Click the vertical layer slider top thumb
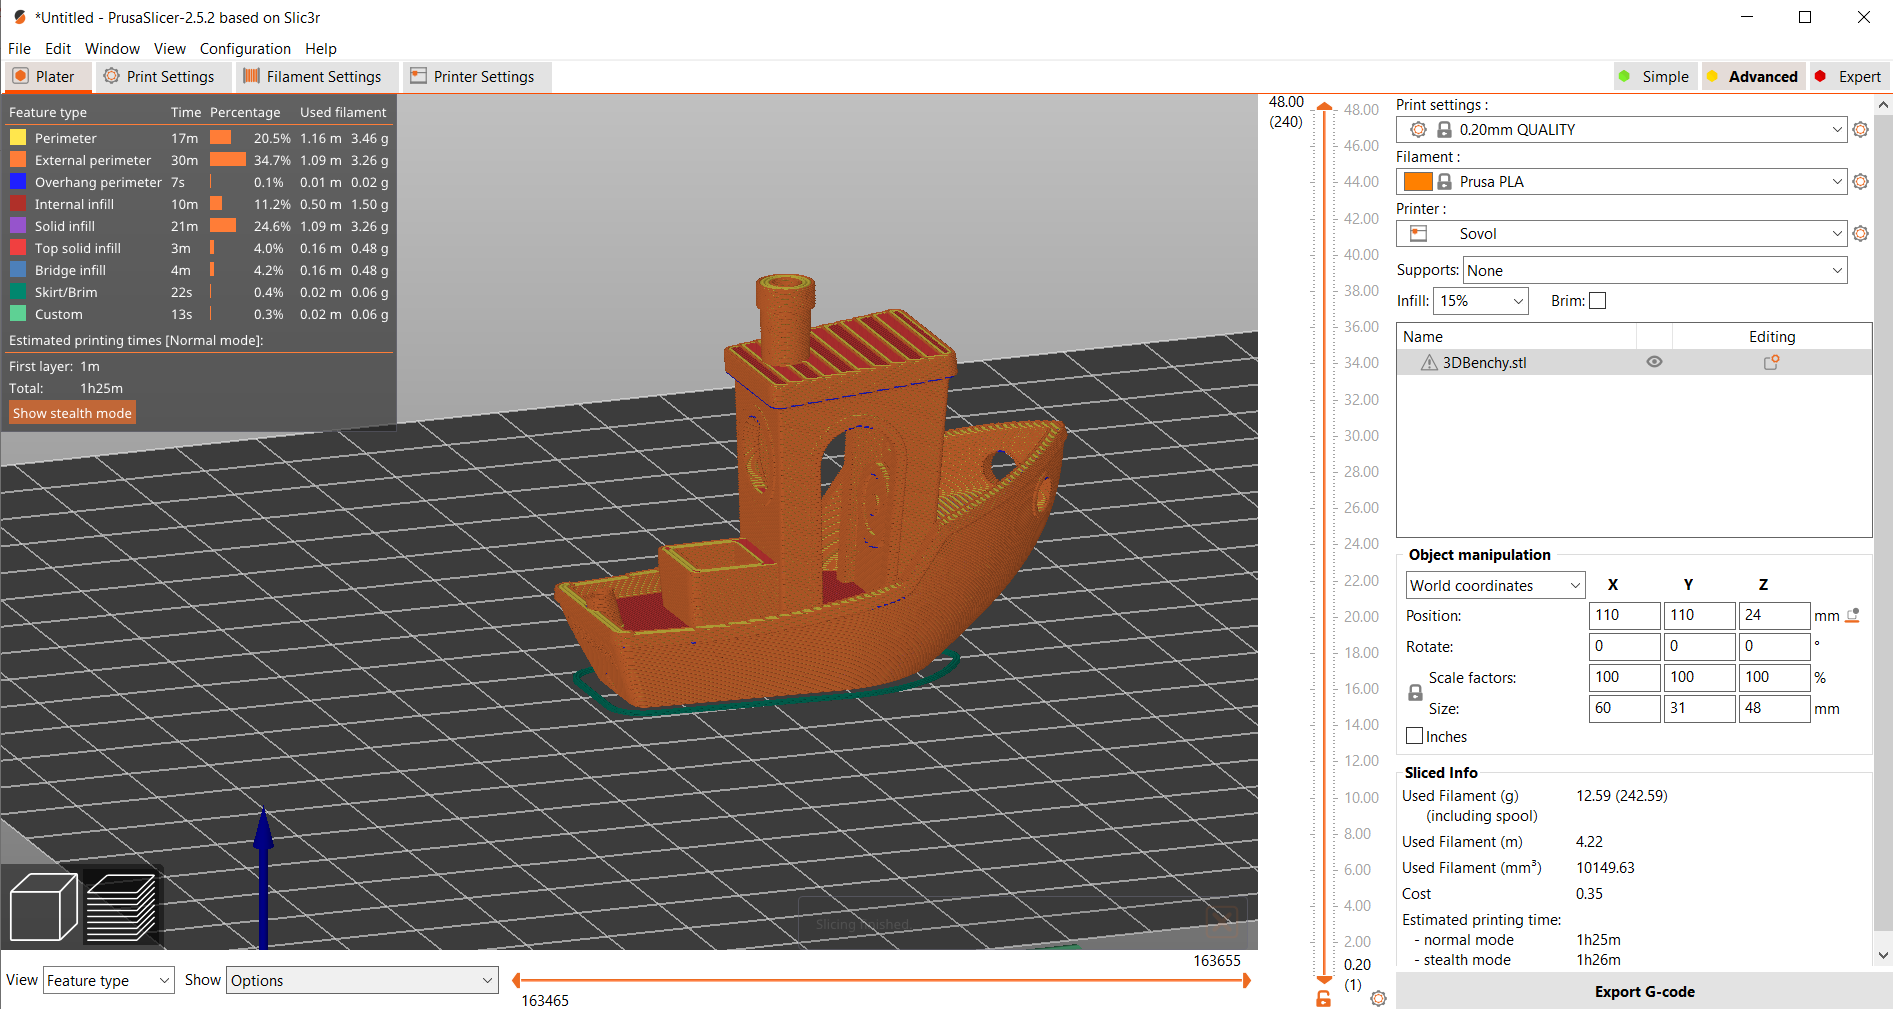This screenshot has height=1009, width=1893. 1324,107
